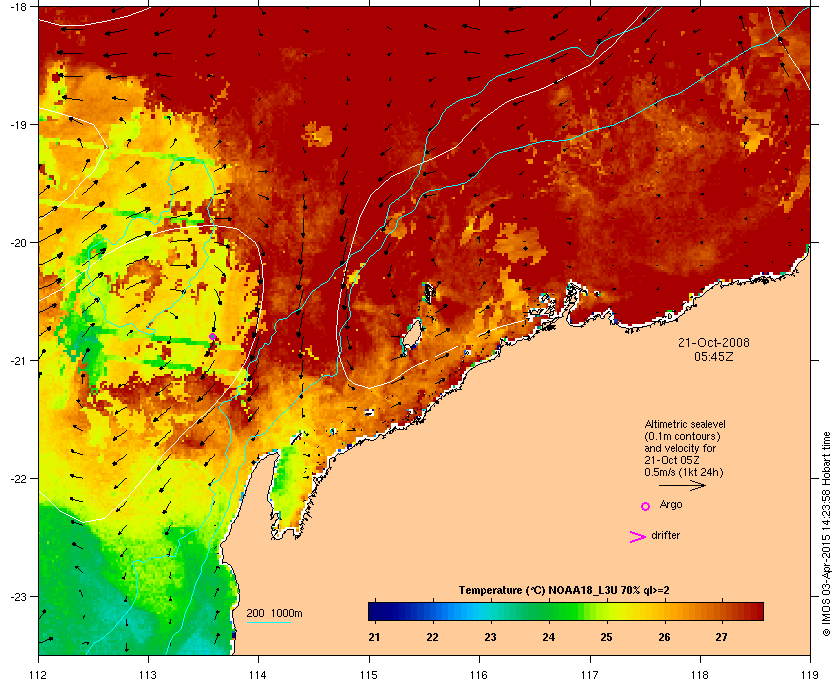Click the IMOS copyright timestamp vertical text
Image resolution: width=840 pixels, height=680 pixels.
(826, 533)
